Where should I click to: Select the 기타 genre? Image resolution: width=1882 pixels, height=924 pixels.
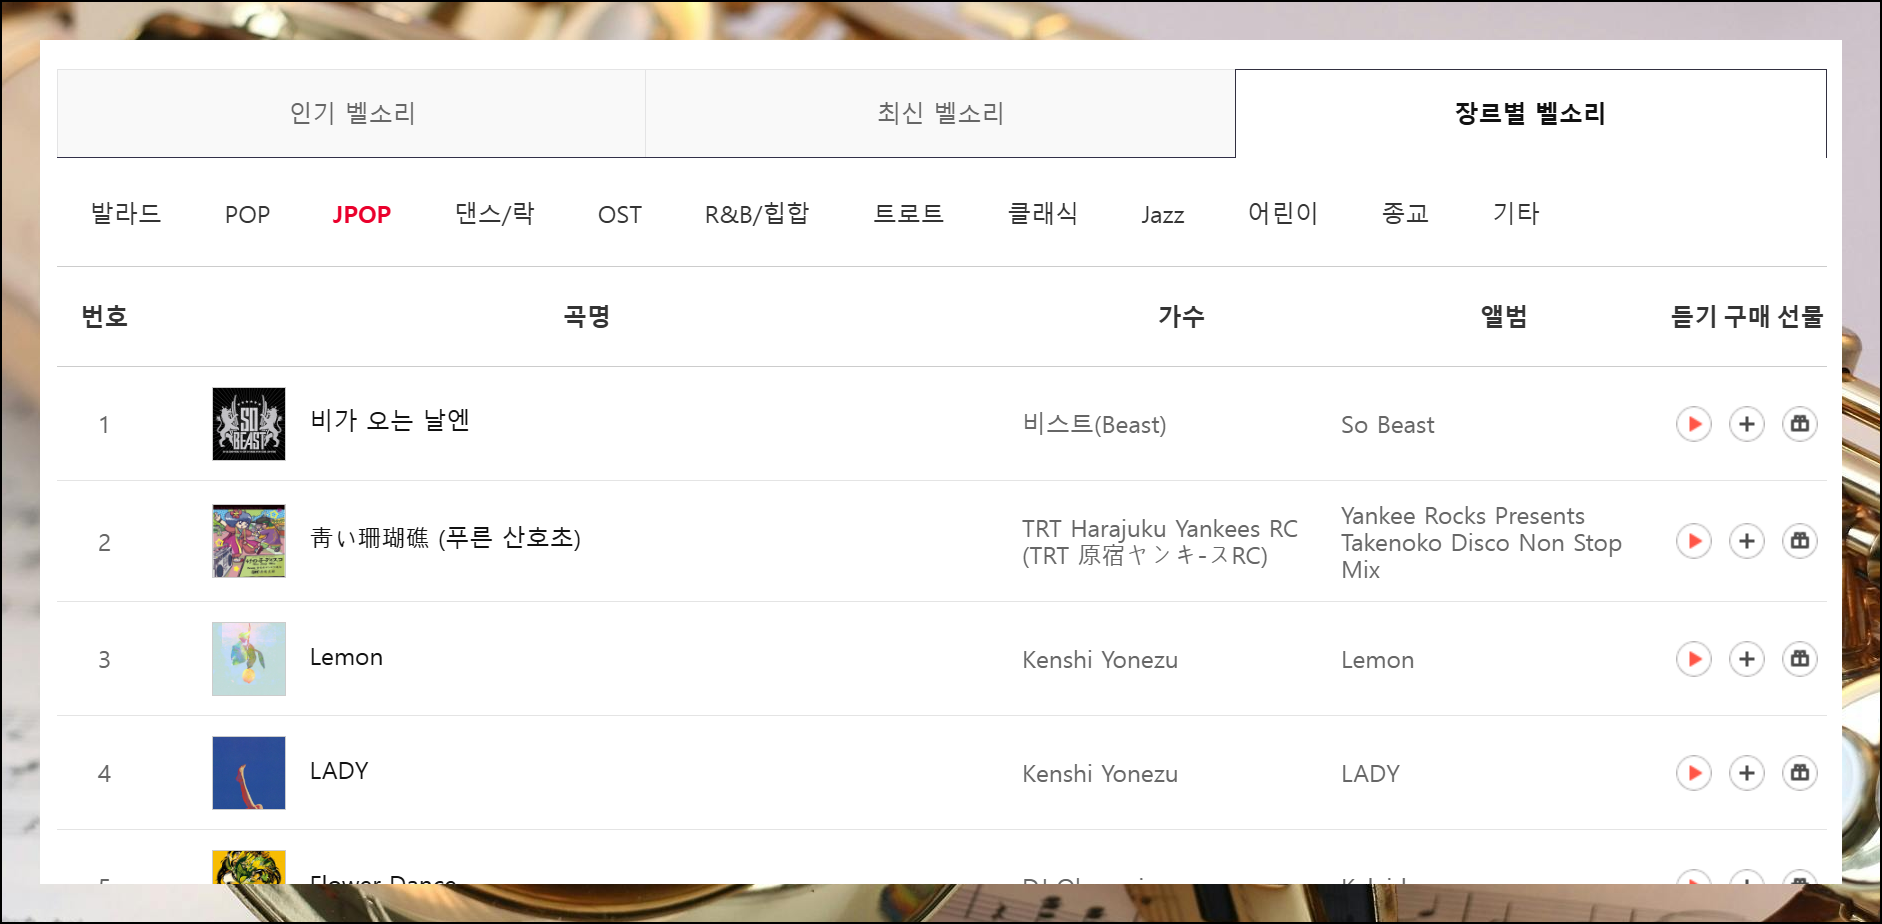1516,214
